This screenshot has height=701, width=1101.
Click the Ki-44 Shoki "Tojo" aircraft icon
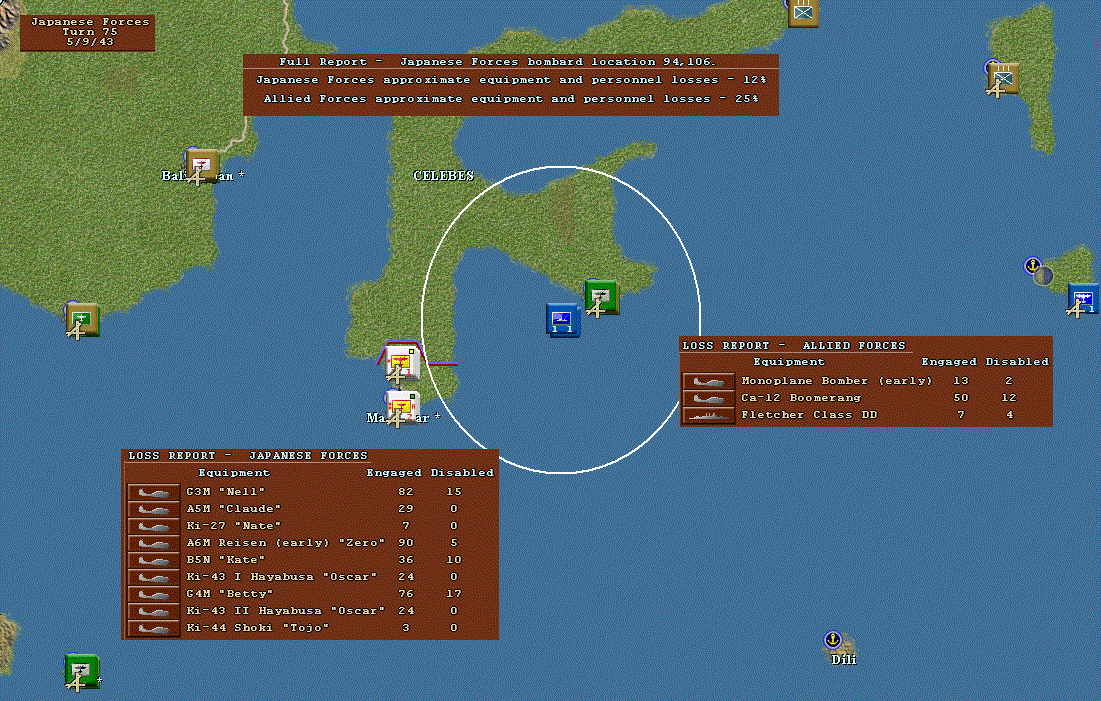154,628
